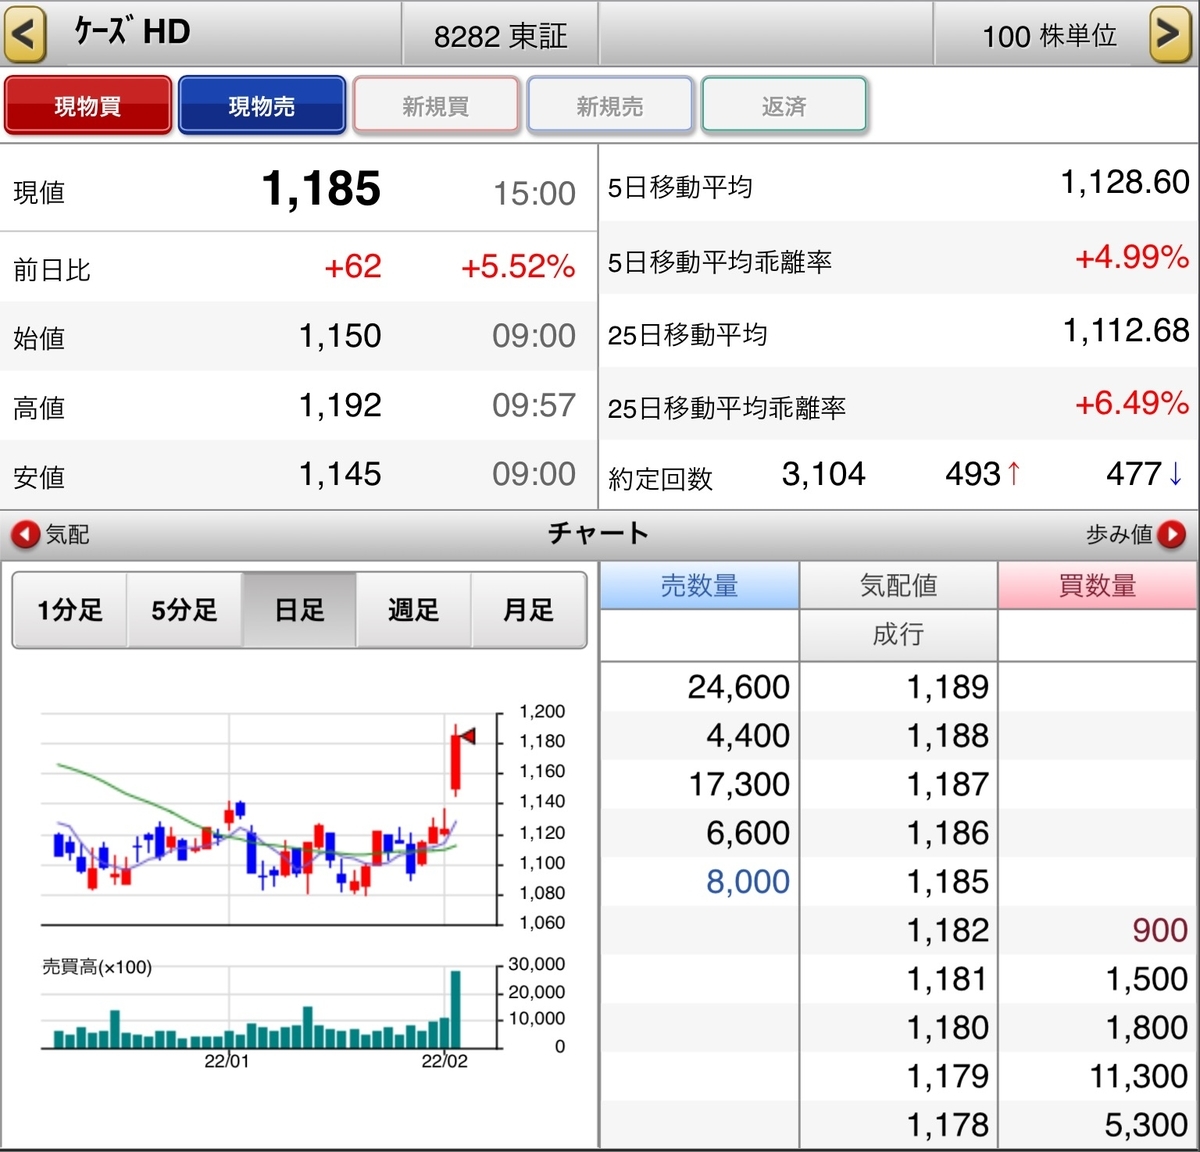Open 歩み値 view with red right arrow
Image resolution: width=1200 pixels, height=1152 pixels.
click(1171, 535)
